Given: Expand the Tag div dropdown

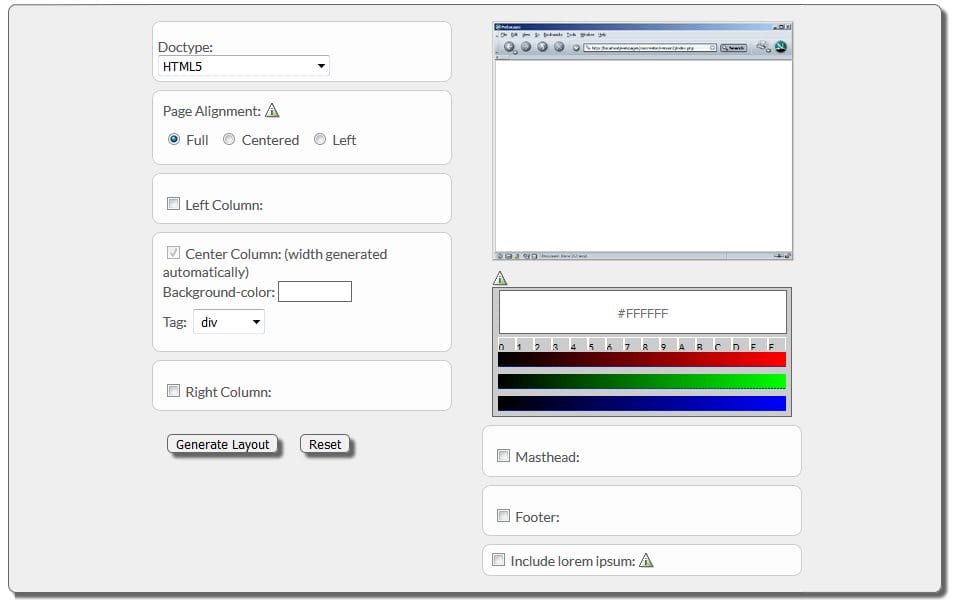Looking at the screenshot, I should click(x=229, y=322).
